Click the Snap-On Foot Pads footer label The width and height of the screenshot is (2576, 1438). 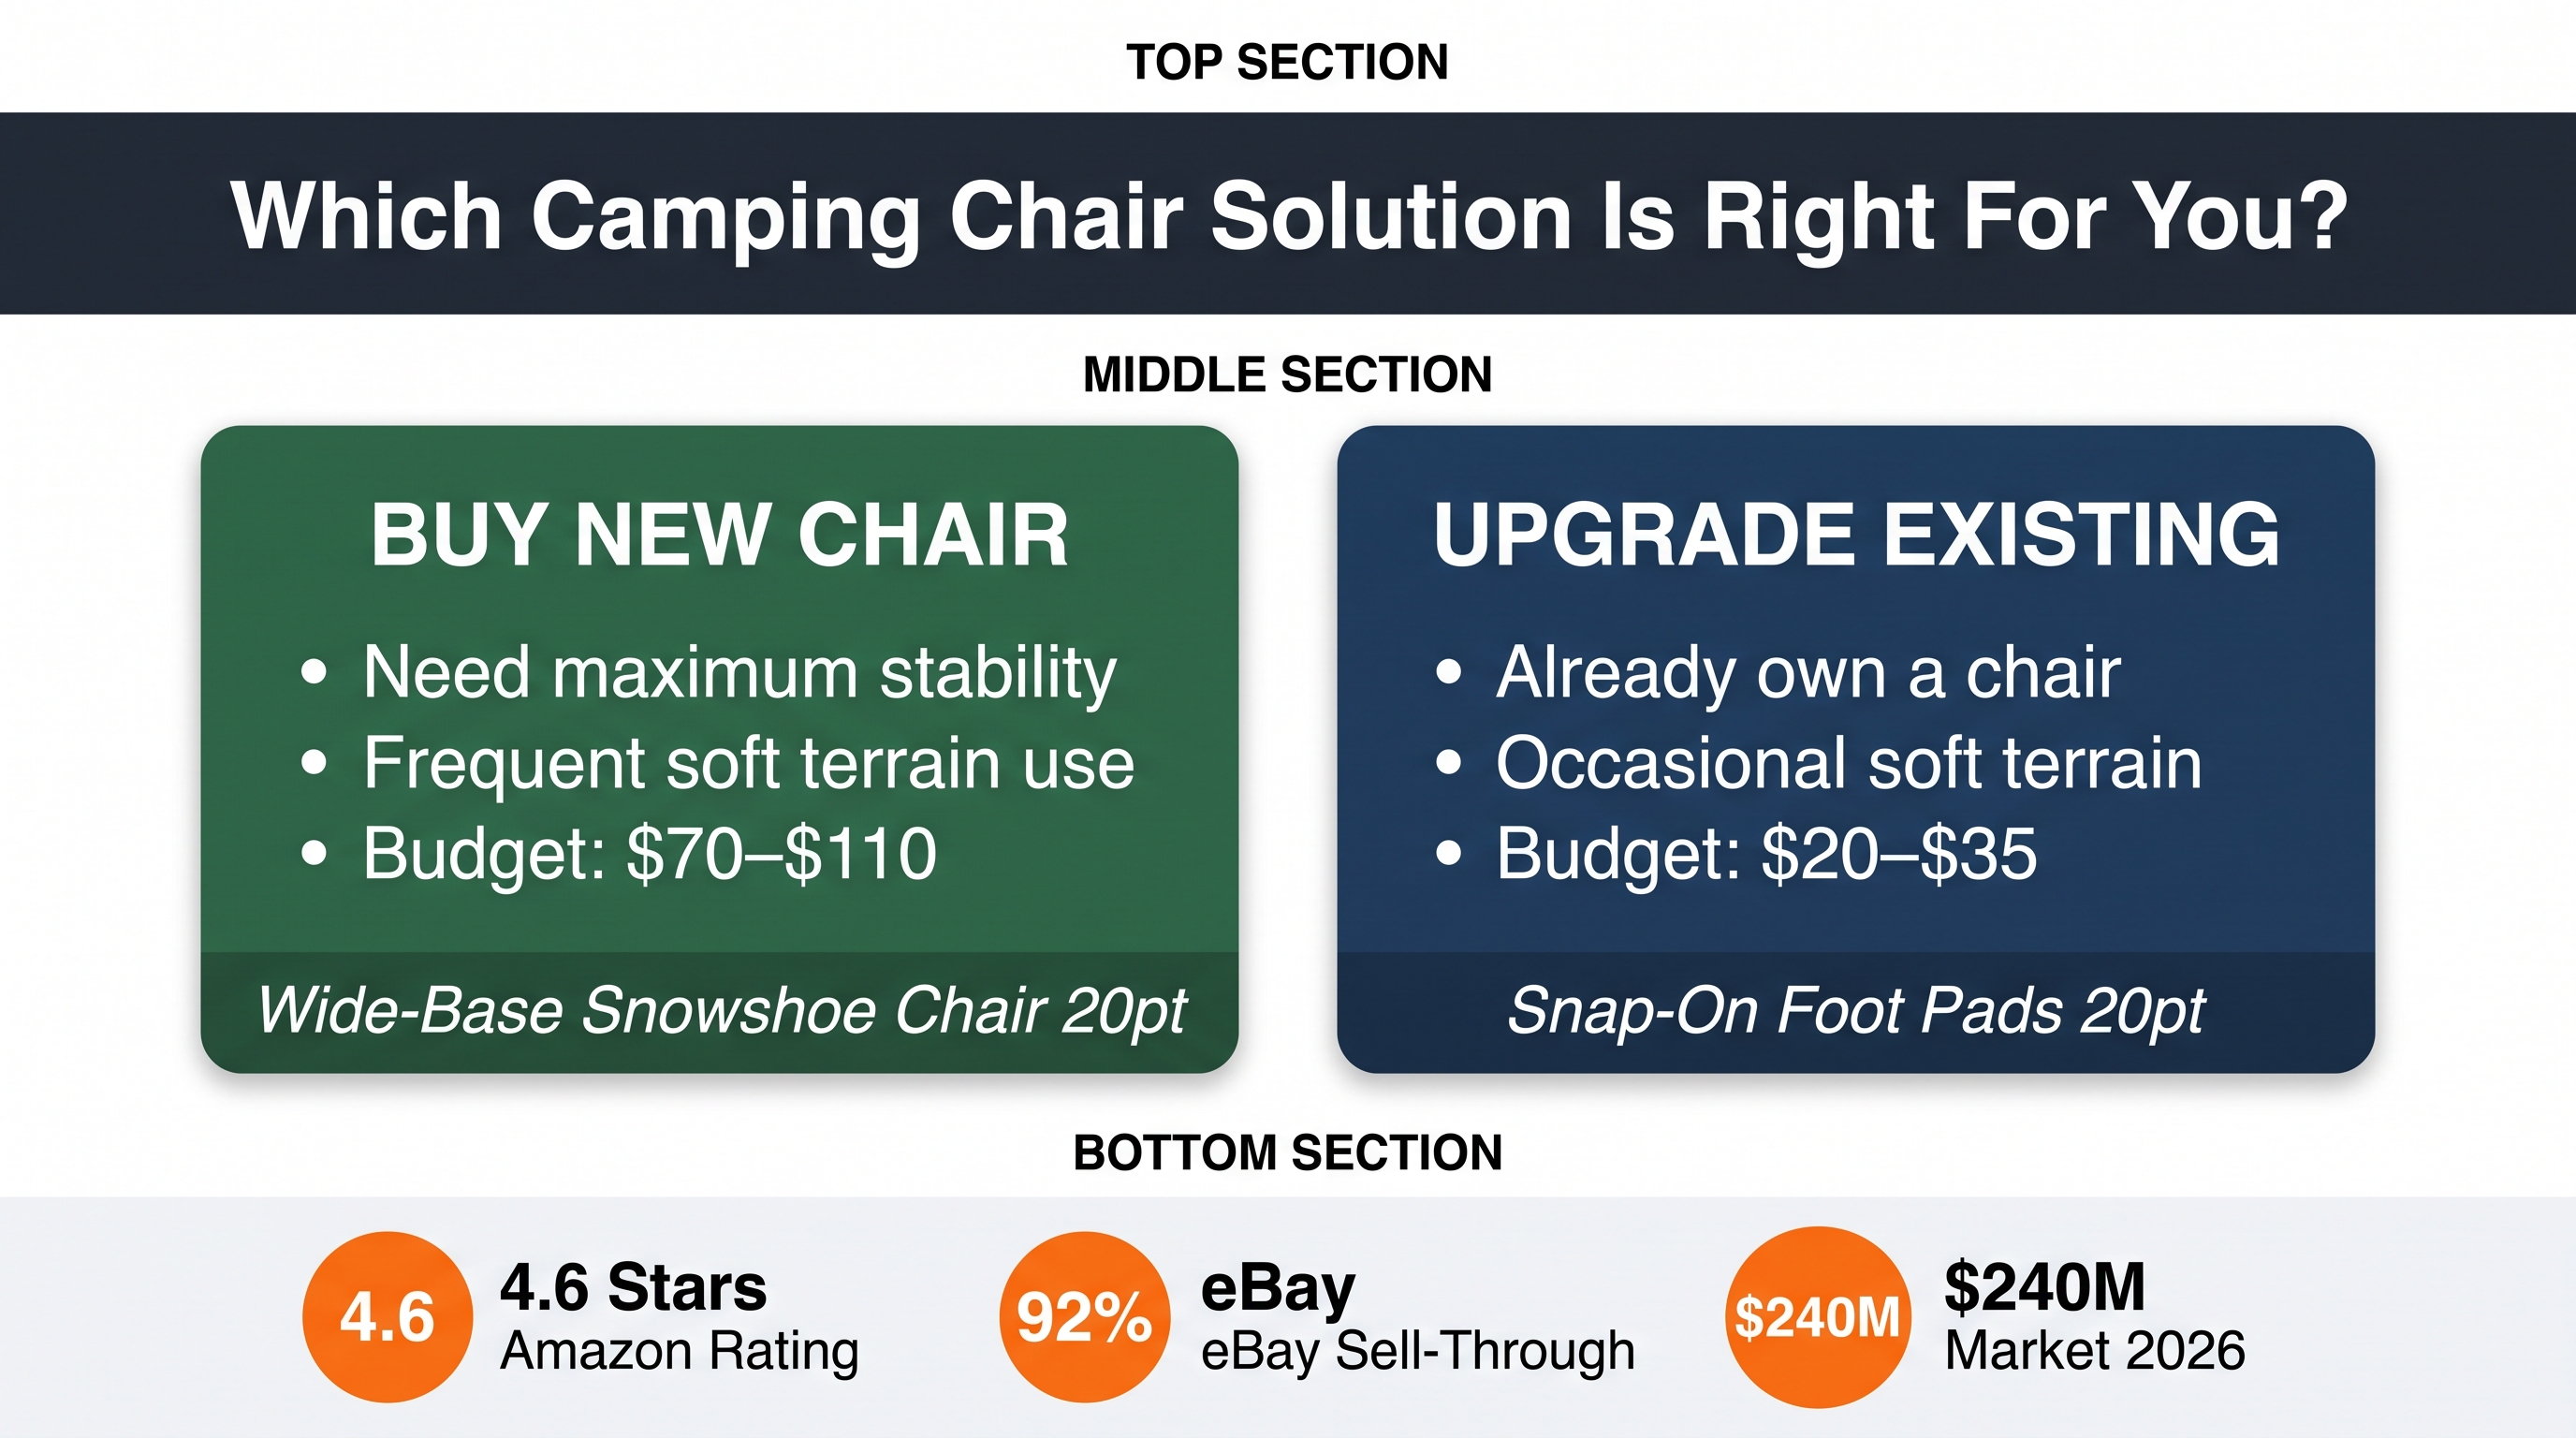point(1856,1010)
